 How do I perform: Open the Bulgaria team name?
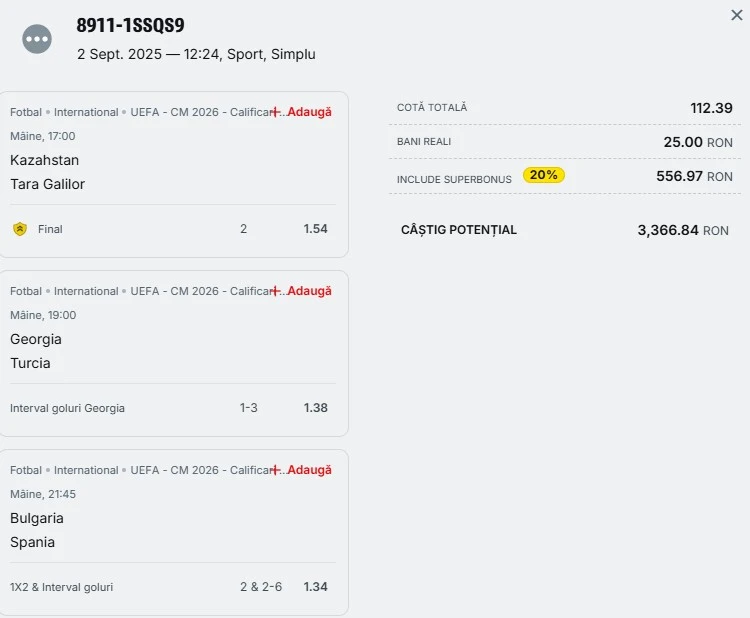tap(37, 518)
